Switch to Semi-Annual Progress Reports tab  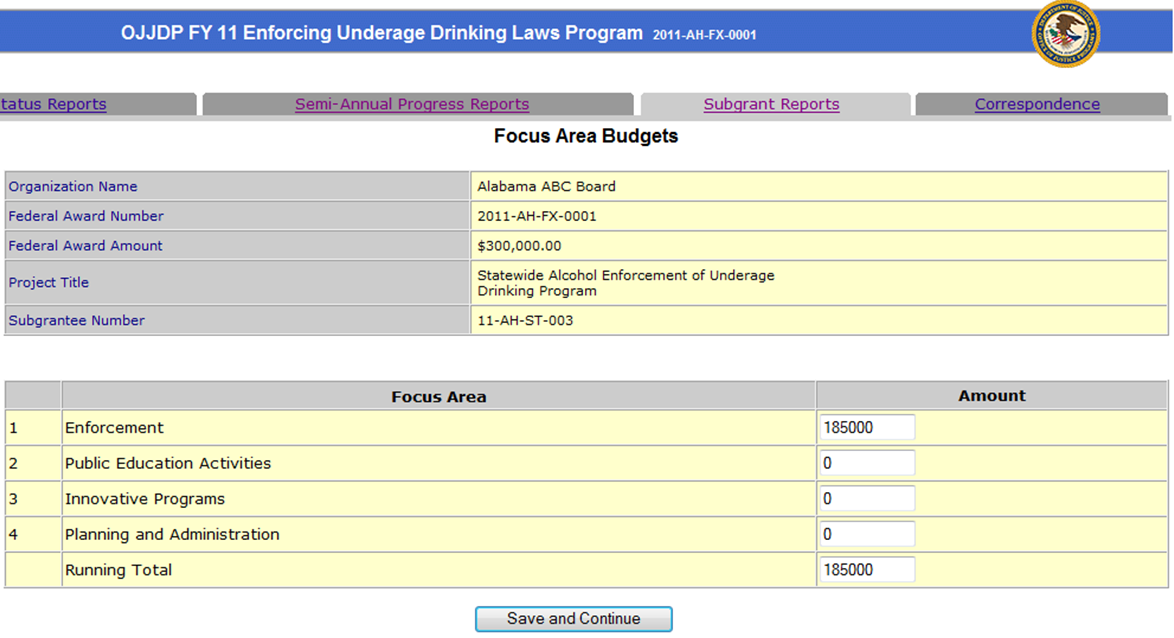click(x=412, y=104)
